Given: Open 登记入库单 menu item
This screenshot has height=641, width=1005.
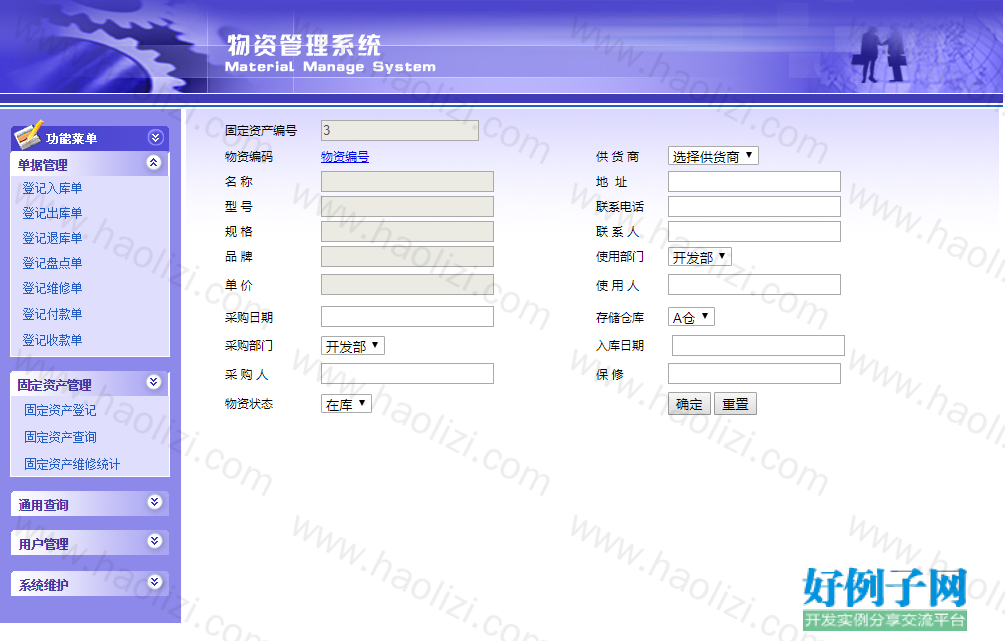Looking at the screenshot, I should (53, 188).
